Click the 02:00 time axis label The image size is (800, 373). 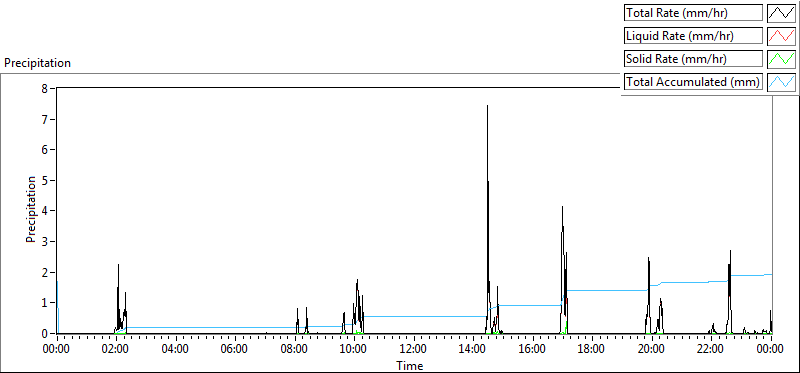116,350
